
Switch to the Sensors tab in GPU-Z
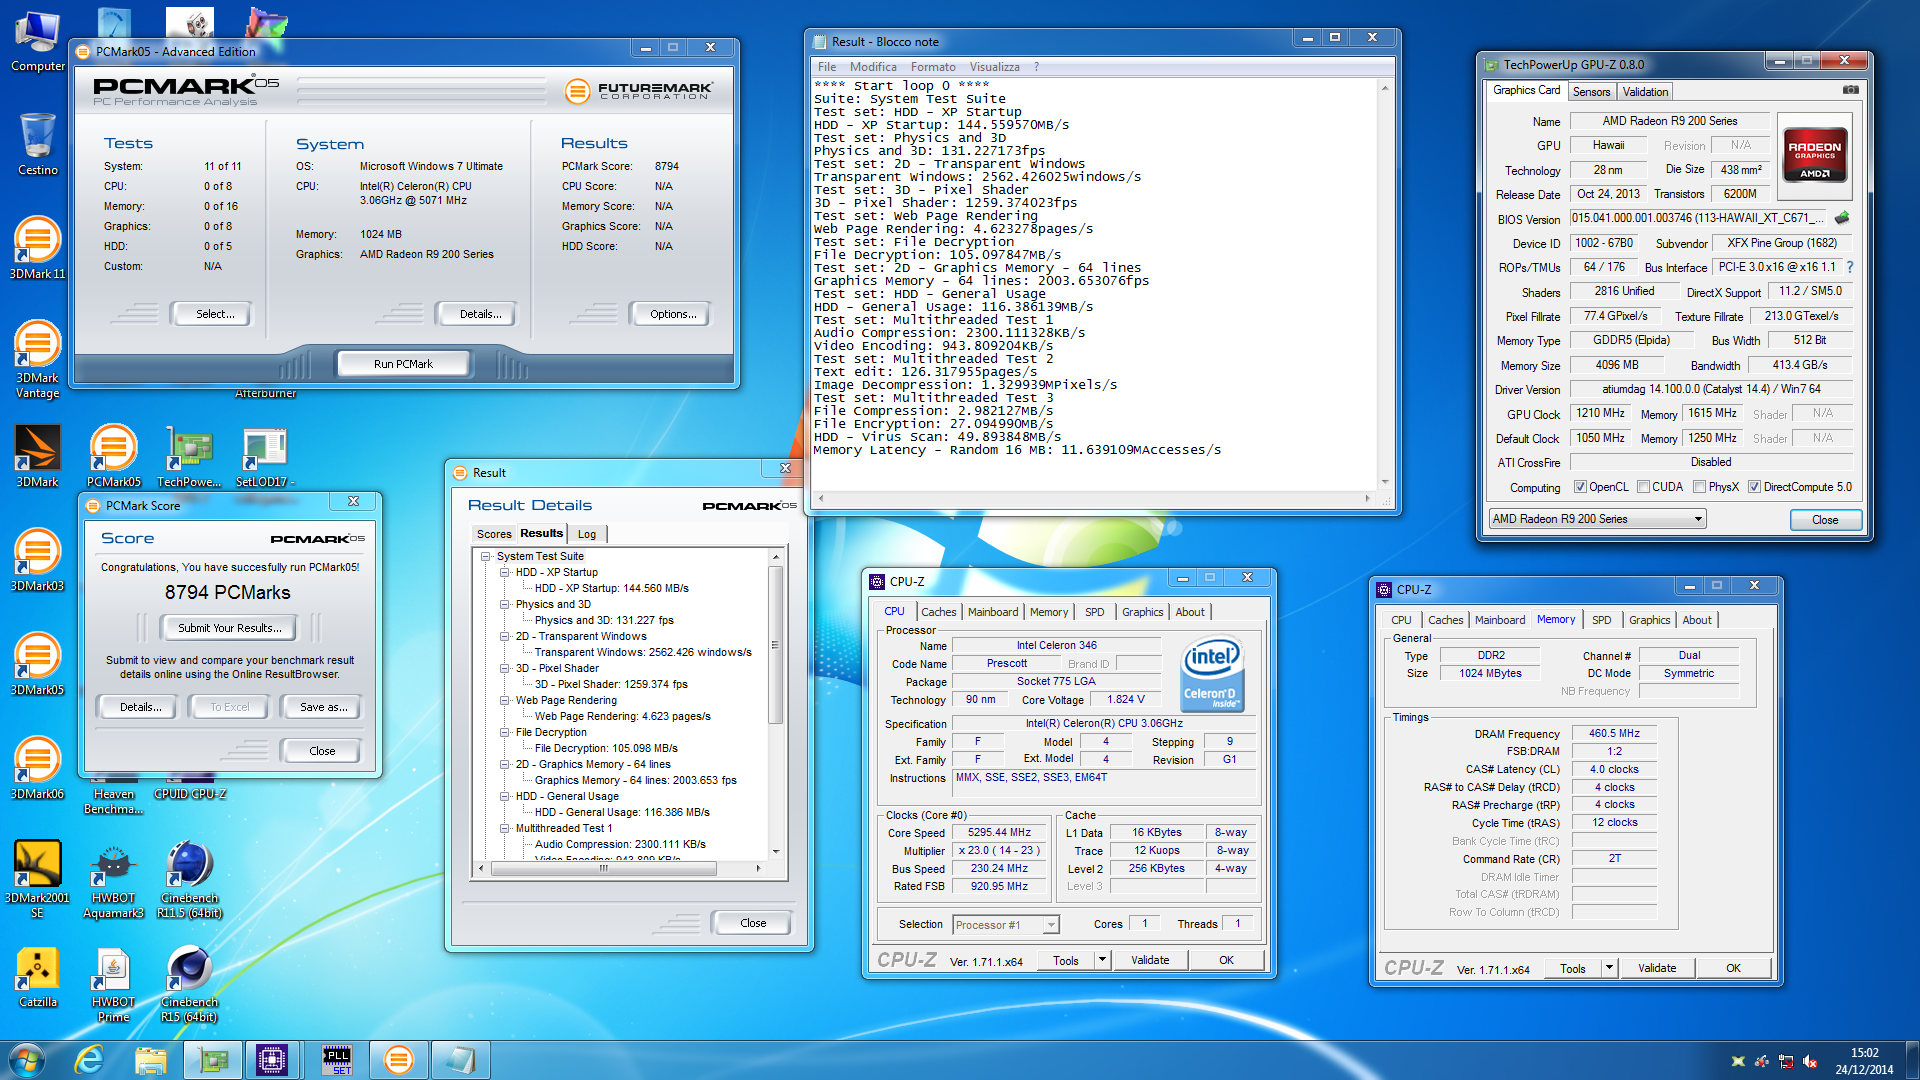click(x=1591, y=92)
